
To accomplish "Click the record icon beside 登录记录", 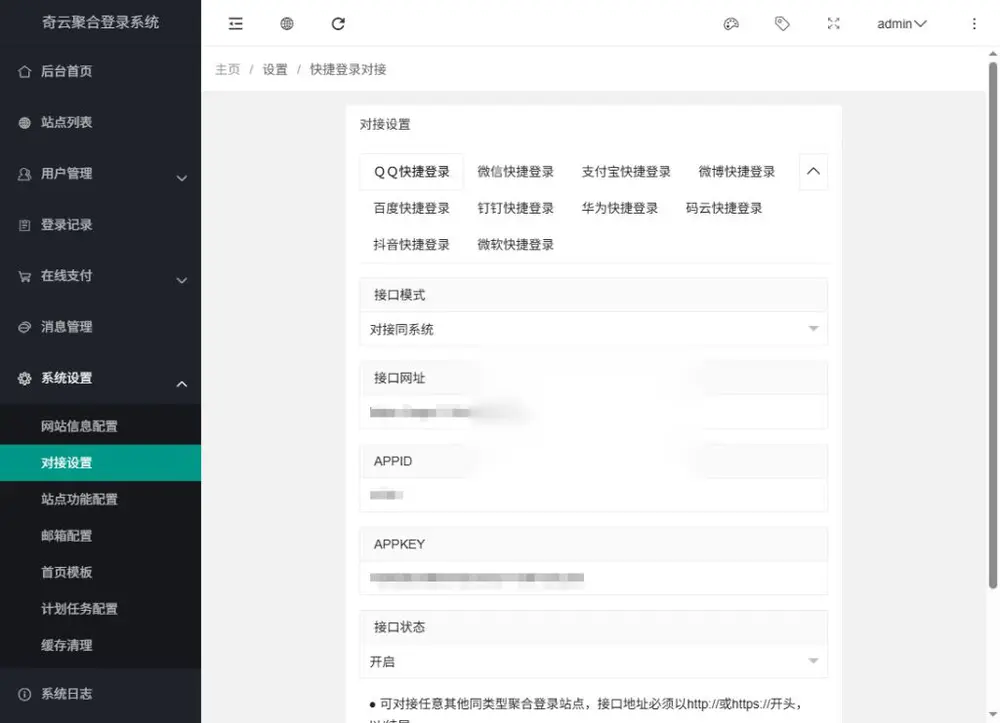I will pos(24,225).
